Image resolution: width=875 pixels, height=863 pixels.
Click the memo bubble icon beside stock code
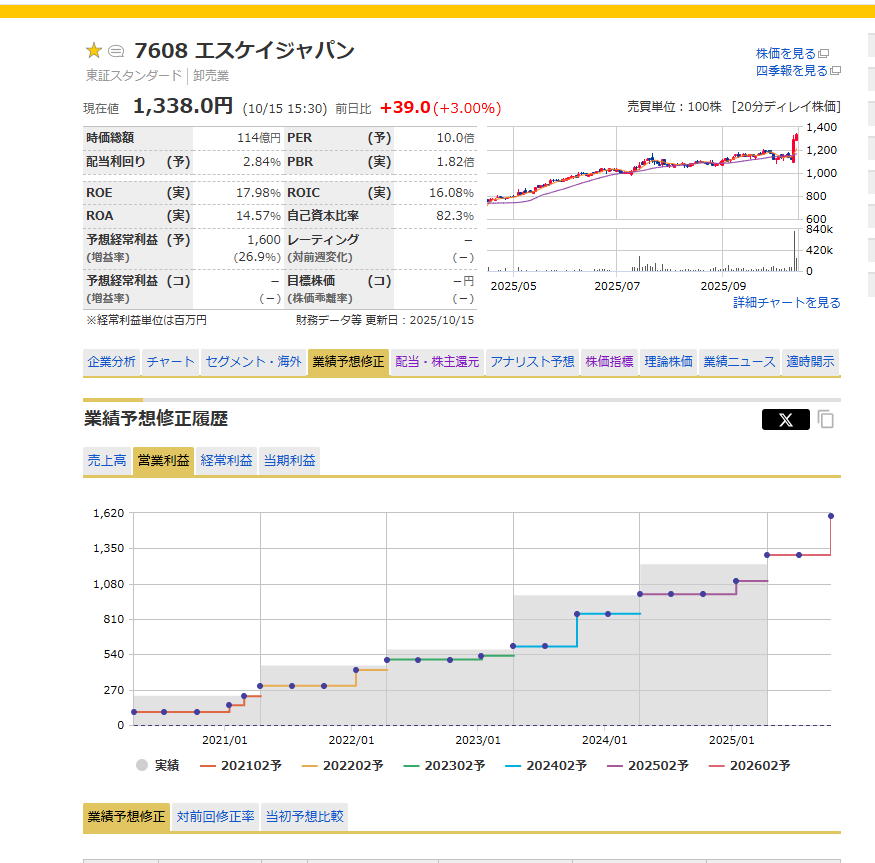[x=116, y=51]
